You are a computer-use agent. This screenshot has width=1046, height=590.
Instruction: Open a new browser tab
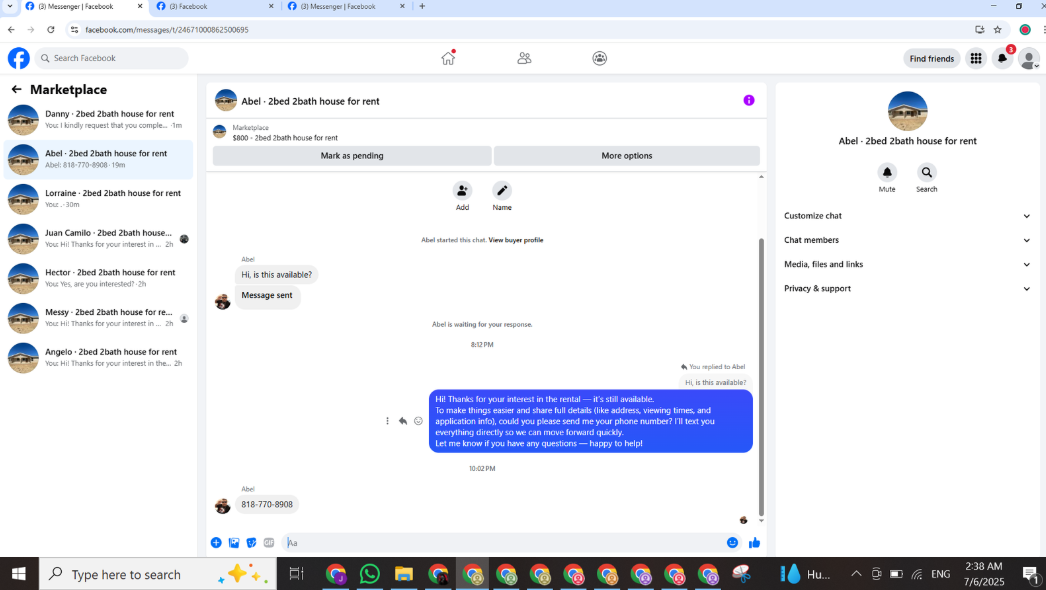(x=422, y=6)
